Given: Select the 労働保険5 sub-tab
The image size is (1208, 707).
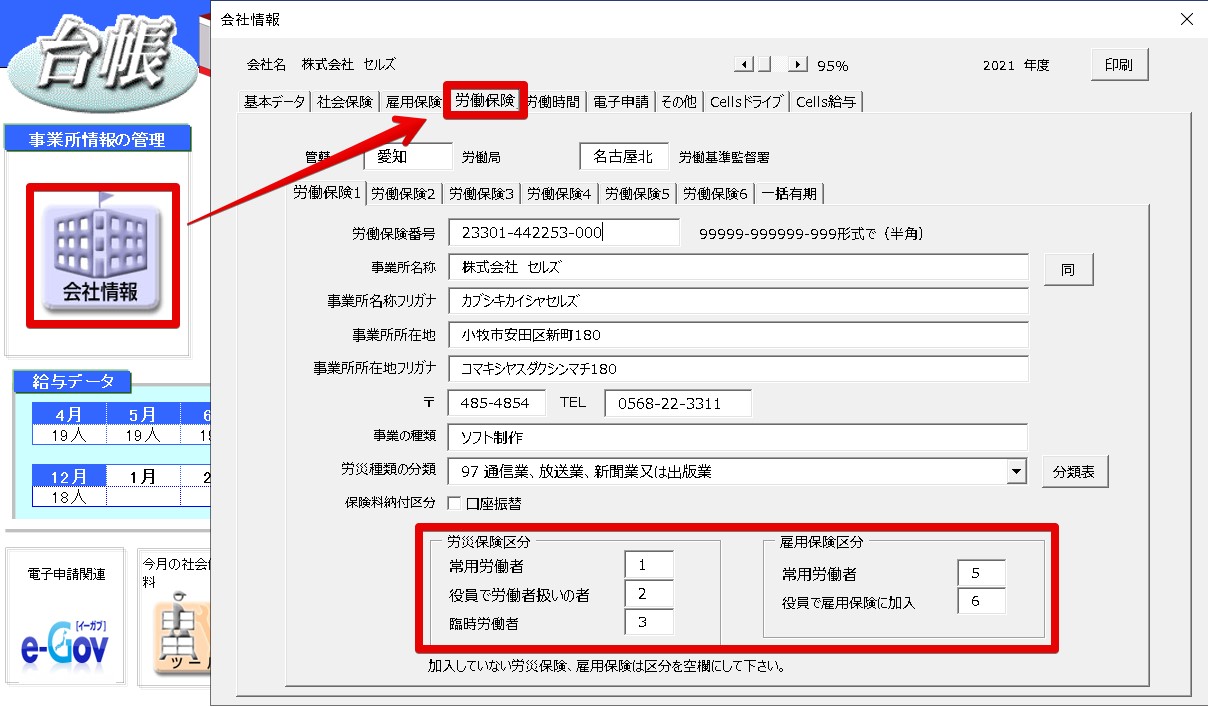Looking at the screenshot, I should coord(638,193).
